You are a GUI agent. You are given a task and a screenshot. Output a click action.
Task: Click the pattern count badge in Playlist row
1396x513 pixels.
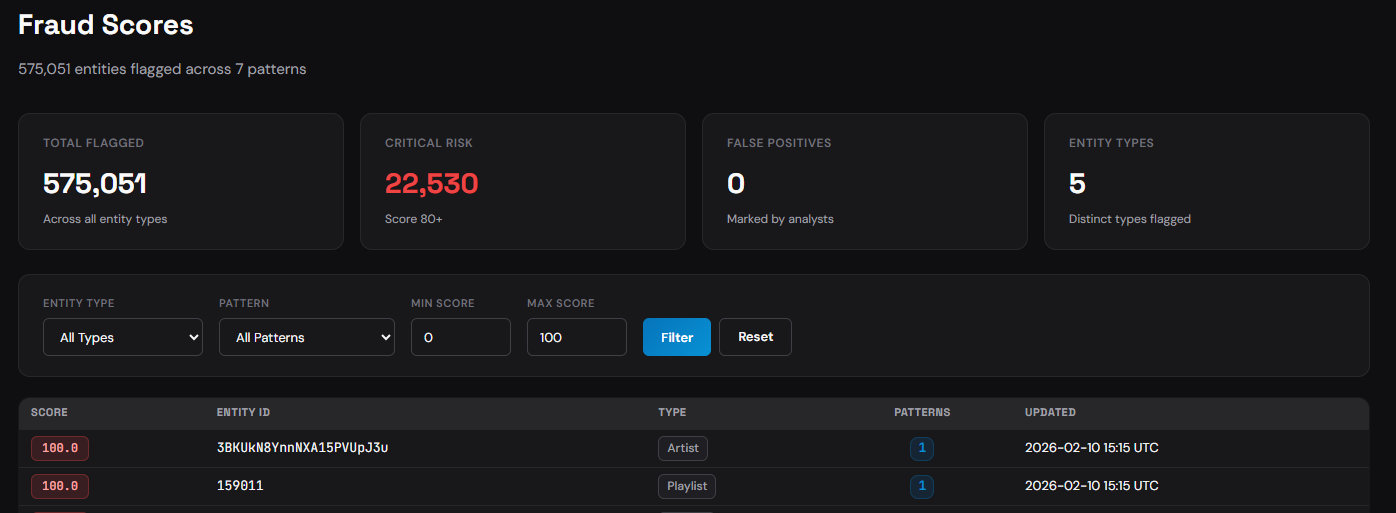[x=921, y=486]
